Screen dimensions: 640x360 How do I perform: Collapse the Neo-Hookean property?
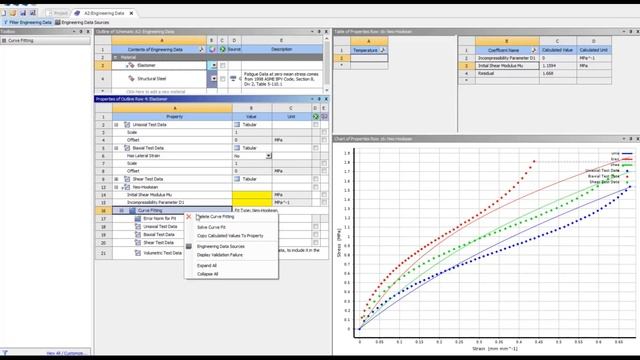pos(116,187)
